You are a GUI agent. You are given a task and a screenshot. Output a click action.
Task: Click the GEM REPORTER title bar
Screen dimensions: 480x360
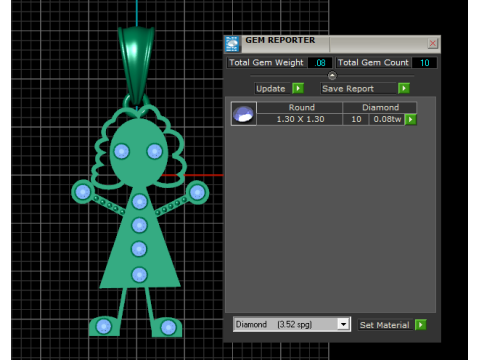coord(333,44)
